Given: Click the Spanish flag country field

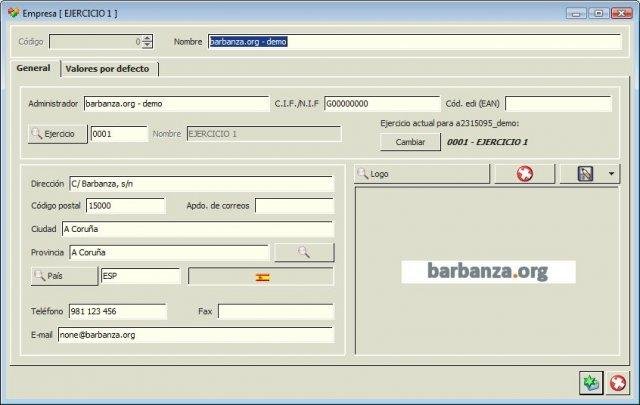Looking at the screenshot, I should point(260,277).
